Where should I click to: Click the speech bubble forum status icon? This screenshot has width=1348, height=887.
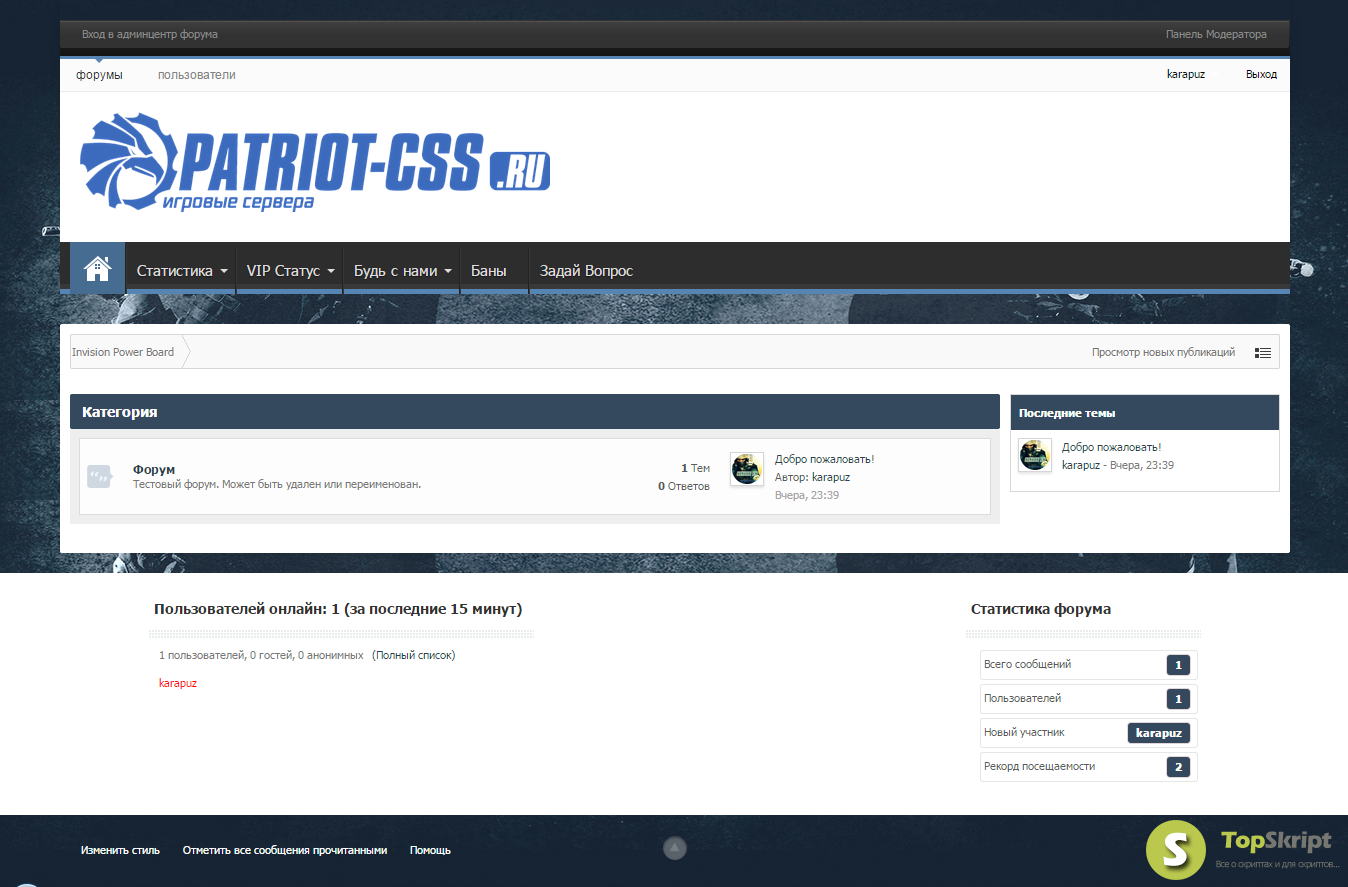pos(99,476)
